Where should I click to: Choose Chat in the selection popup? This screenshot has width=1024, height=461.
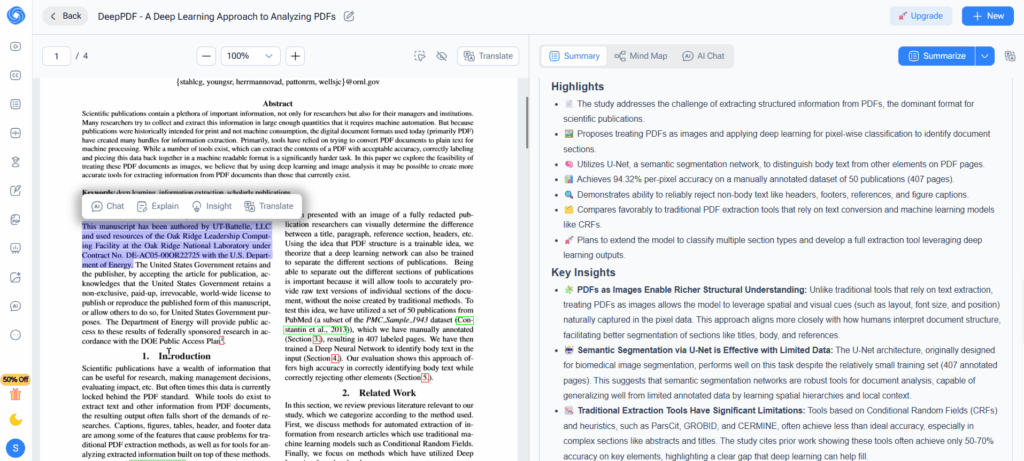pyautogui.click(x=108, y=206)
